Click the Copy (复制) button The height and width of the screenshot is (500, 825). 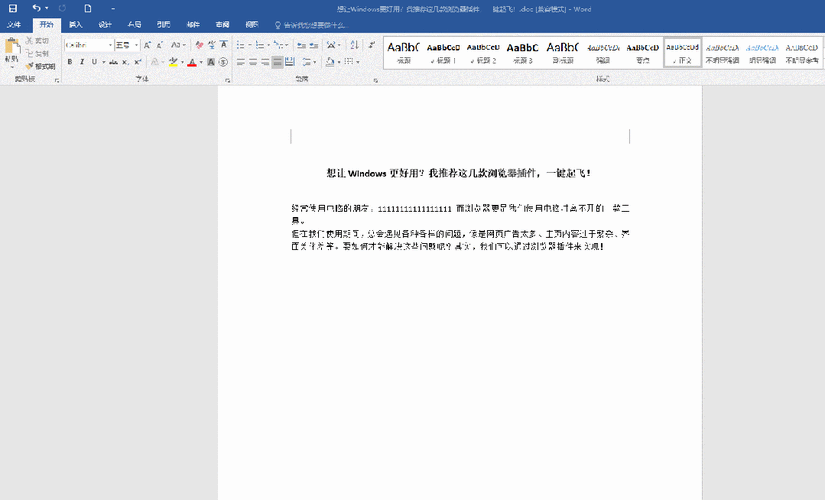click(x=37, y=53)
